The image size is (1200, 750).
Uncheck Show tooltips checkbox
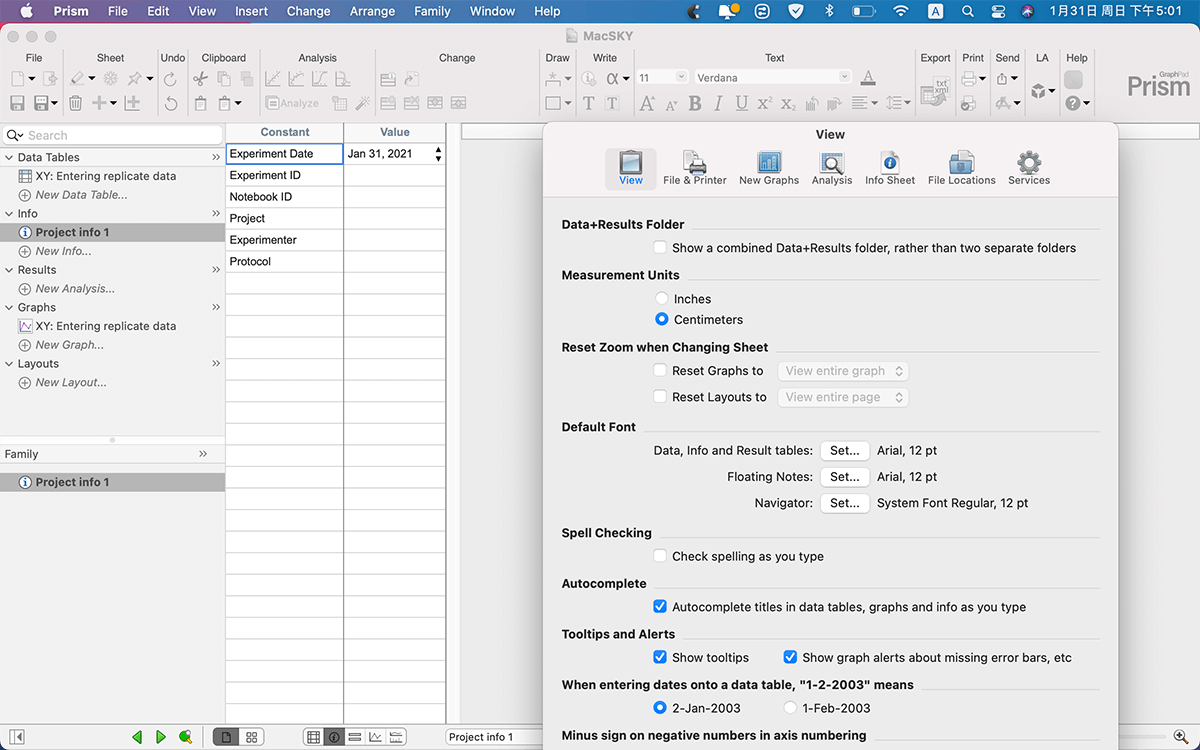pos(660,657)
